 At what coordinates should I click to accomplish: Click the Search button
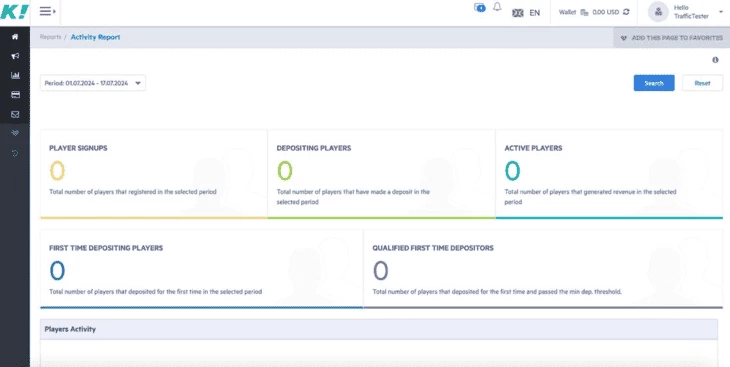coord(654,83)
